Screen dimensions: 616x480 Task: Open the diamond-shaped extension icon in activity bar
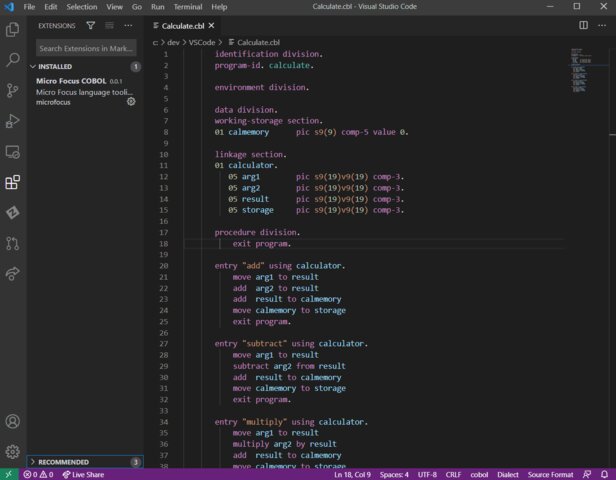(13, 213)
